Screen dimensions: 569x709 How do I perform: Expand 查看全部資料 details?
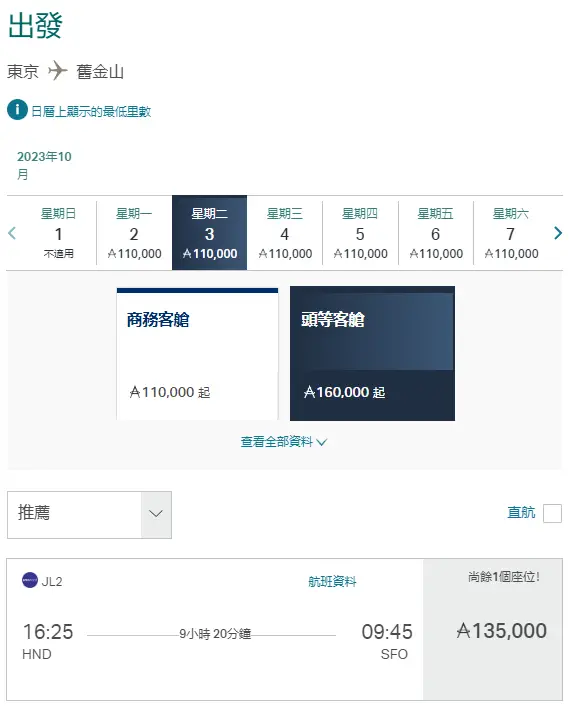click(284, 442)
